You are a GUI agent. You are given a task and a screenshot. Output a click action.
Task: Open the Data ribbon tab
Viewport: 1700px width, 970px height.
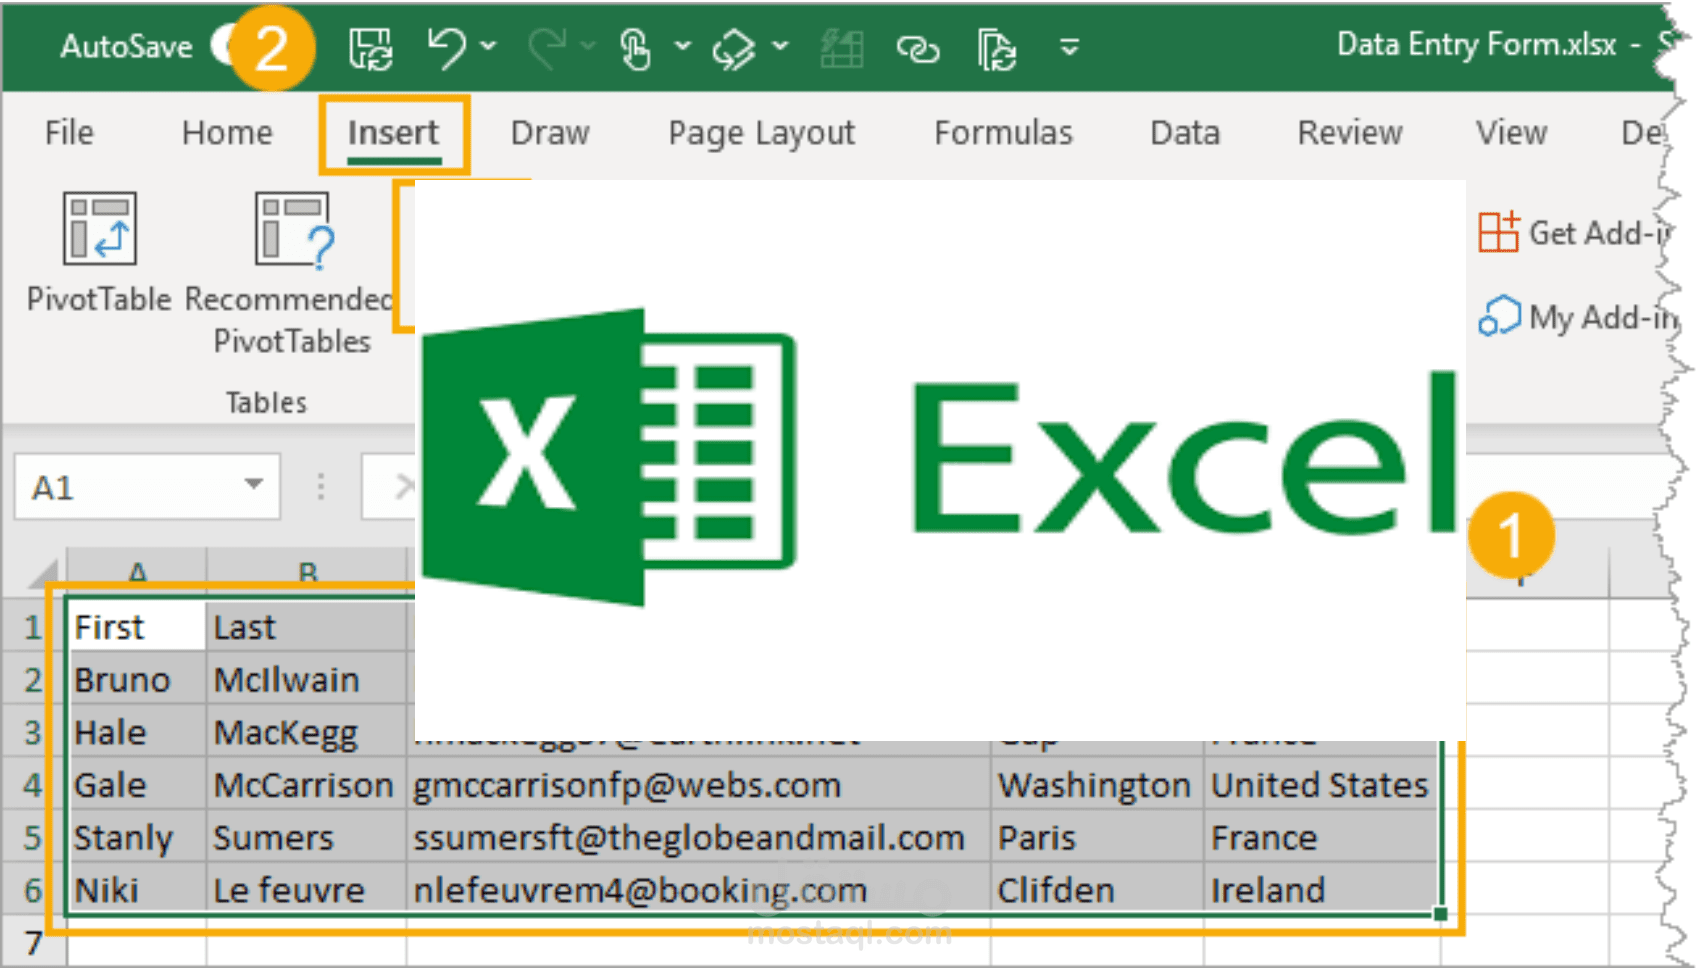pyautogui.click(x=1185, y=133)
